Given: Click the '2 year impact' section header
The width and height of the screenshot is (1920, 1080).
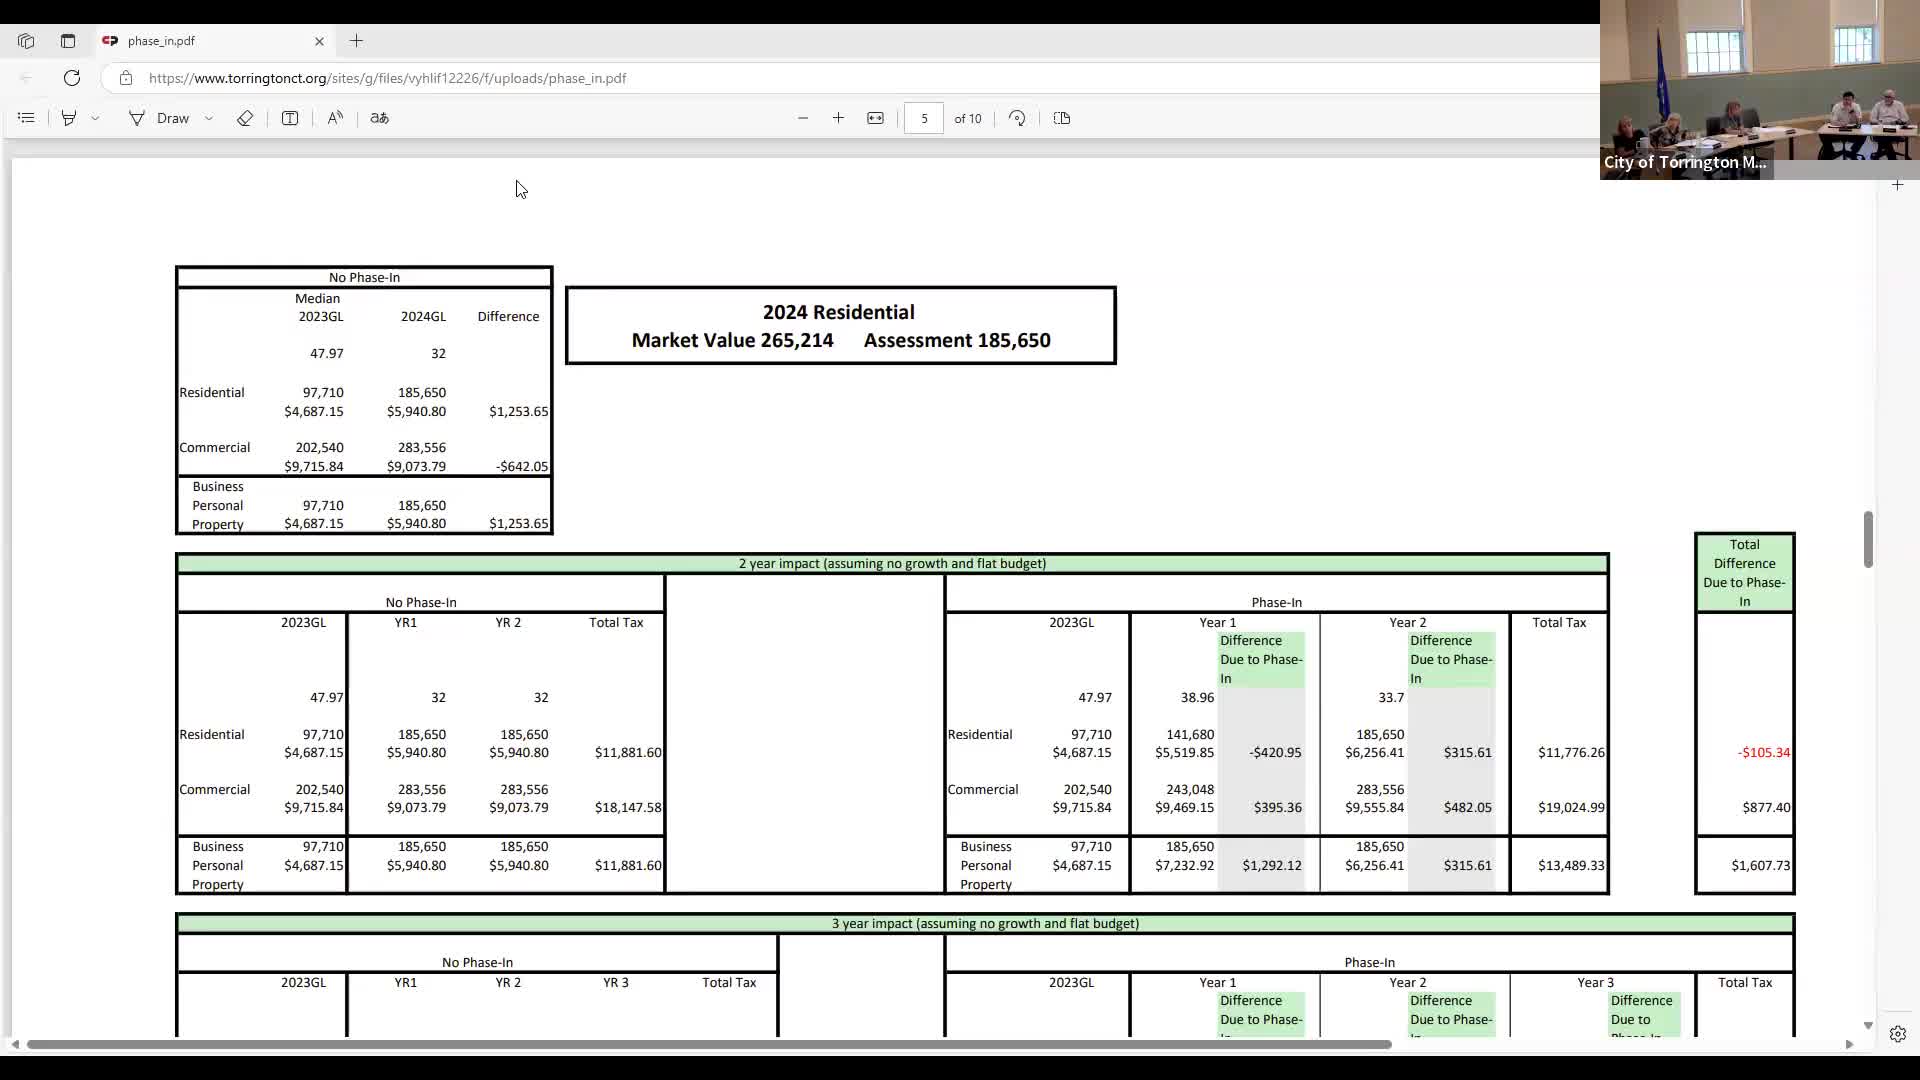Looking at the screenshot, I should click(x=892, y=563).
